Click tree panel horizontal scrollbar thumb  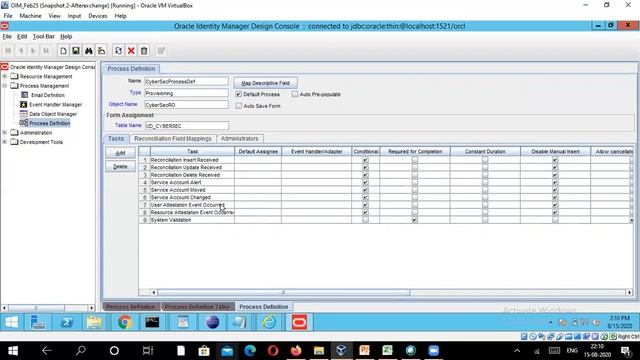pos(36,308)
